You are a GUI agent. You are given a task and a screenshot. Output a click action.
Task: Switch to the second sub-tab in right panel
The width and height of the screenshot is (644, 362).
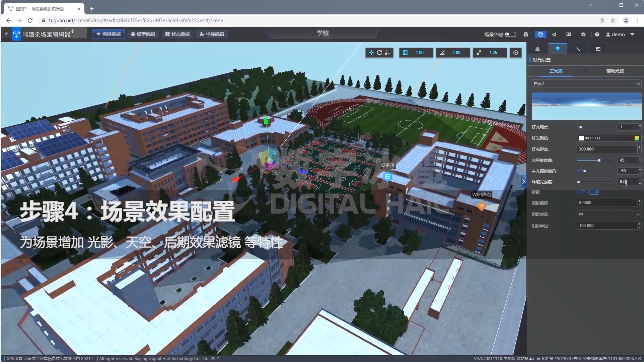(614, 71)
